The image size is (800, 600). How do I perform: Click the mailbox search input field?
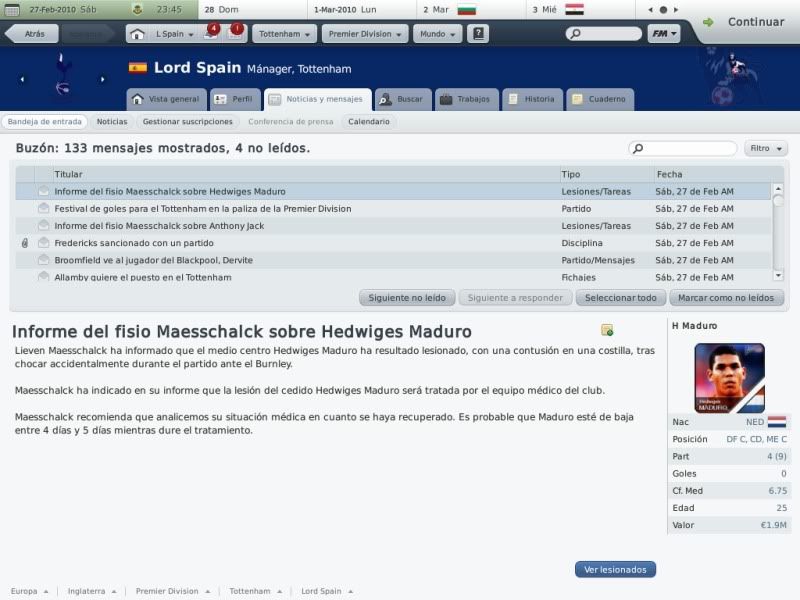683,148
